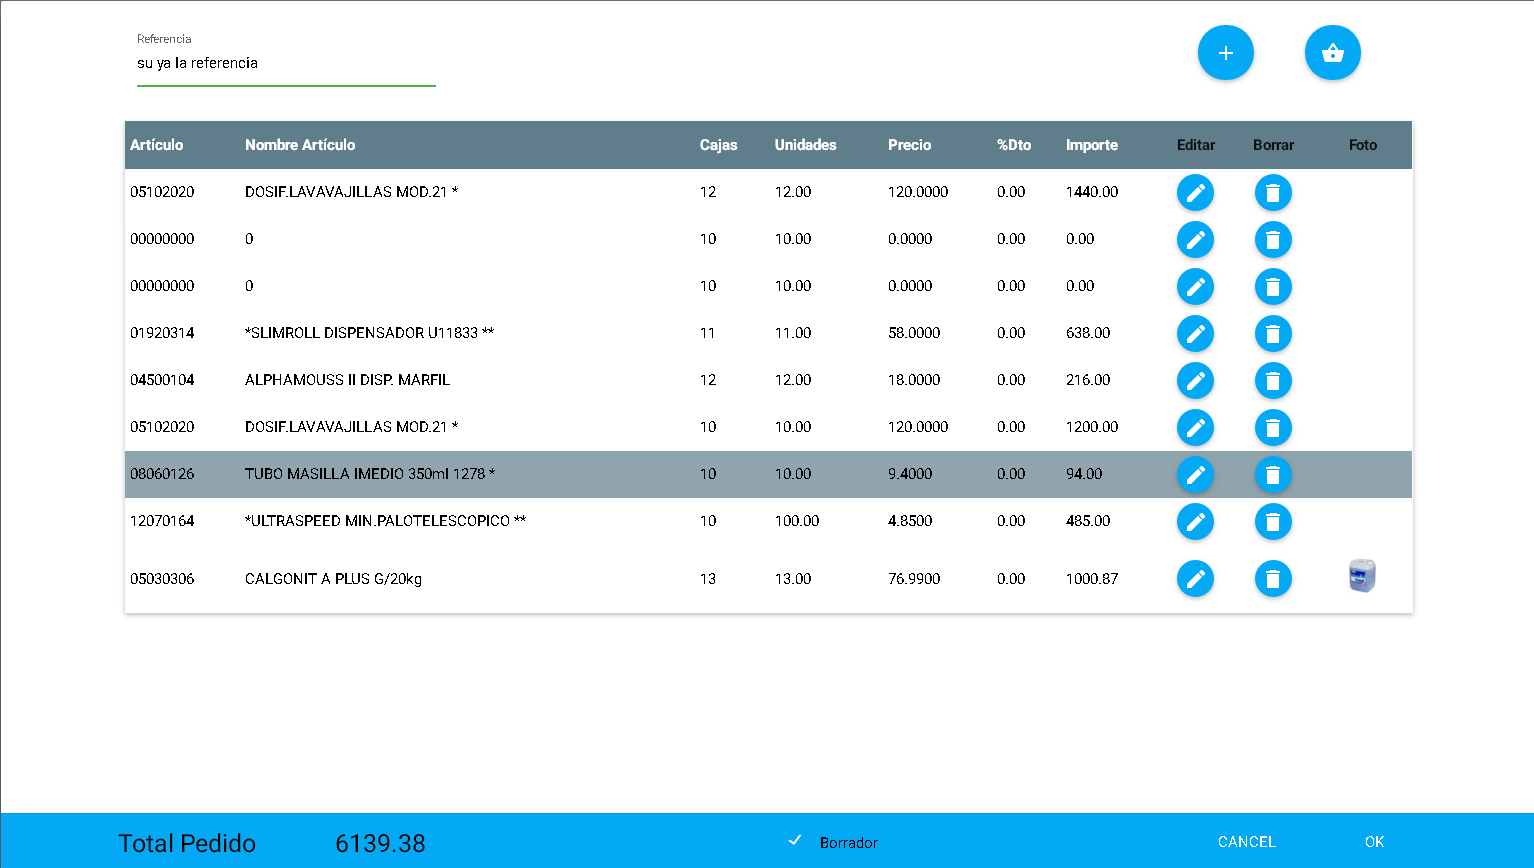Click the price 9.4000
The image size is (1534, 868).
point(910,474)
